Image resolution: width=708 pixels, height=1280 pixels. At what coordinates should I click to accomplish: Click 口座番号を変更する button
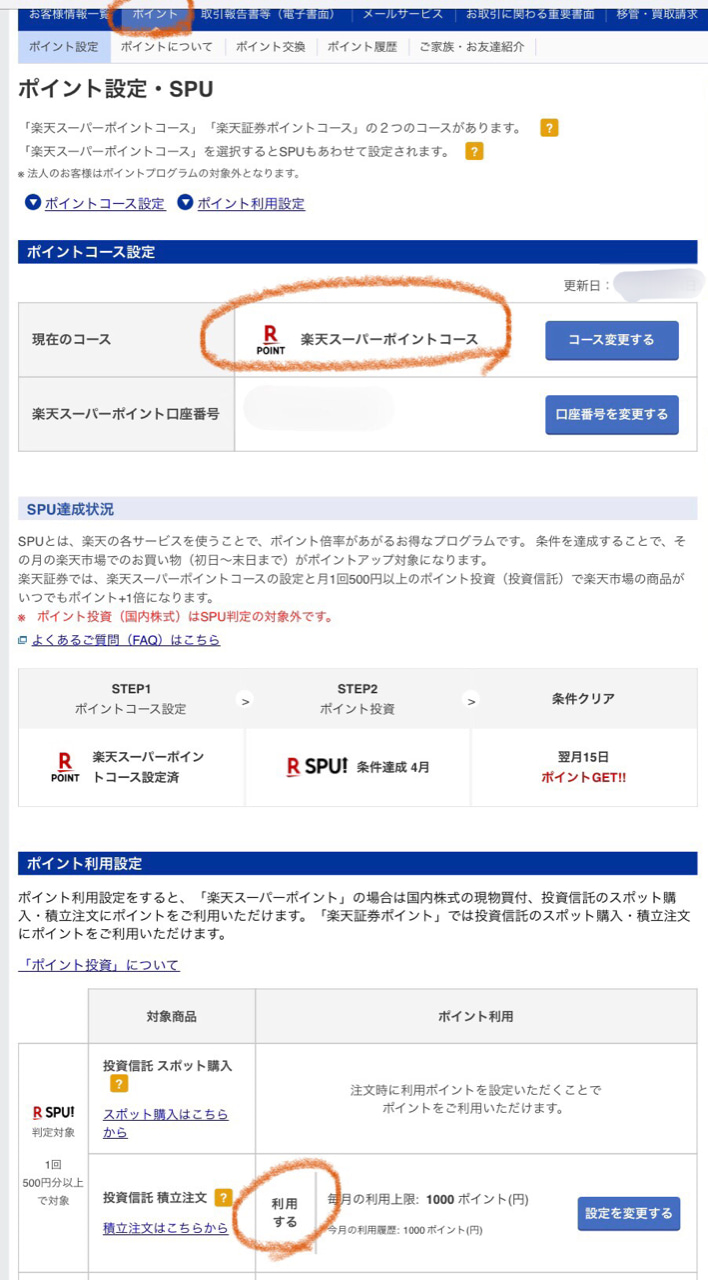[x=612, y=414]
